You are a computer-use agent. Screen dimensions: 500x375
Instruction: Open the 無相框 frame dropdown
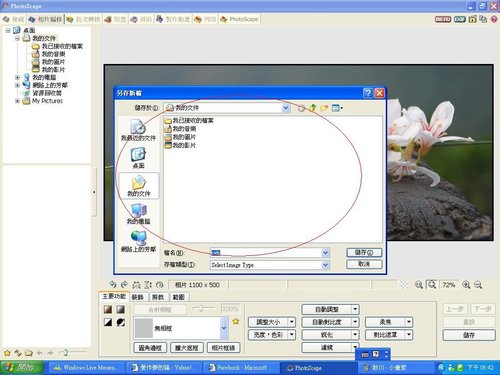coord(224,328)
